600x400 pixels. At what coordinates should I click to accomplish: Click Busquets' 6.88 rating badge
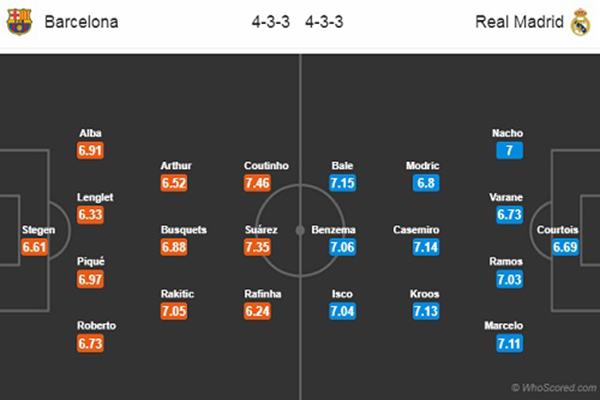coord(174,247)
